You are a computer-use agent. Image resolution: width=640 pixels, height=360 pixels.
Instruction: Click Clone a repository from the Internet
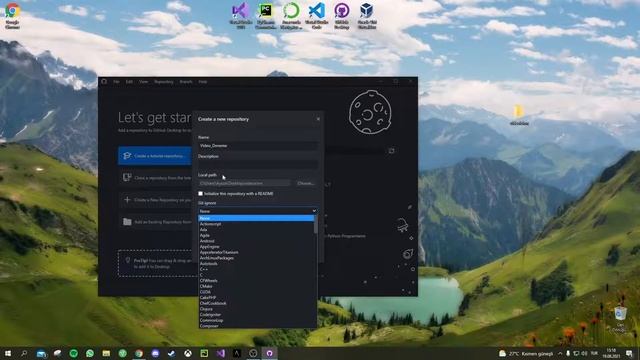(x=155, y=178)
